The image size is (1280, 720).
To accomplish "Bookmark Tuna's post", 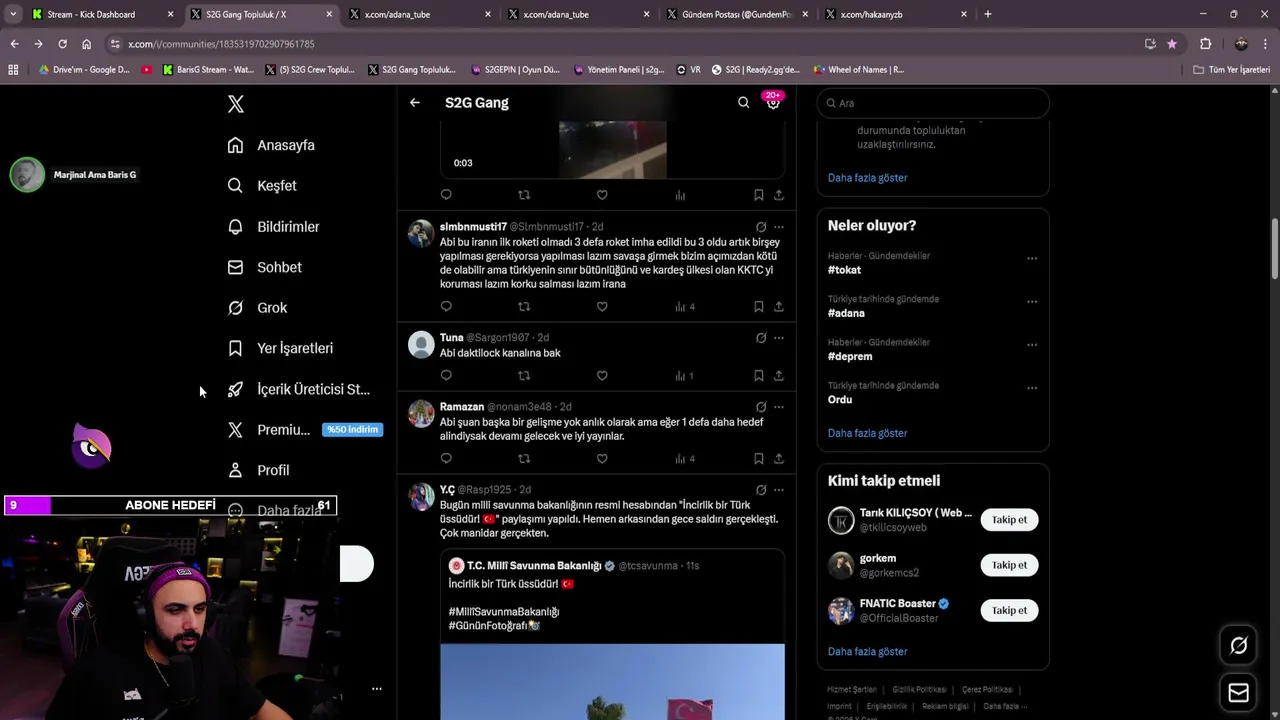I will (758, 376).
